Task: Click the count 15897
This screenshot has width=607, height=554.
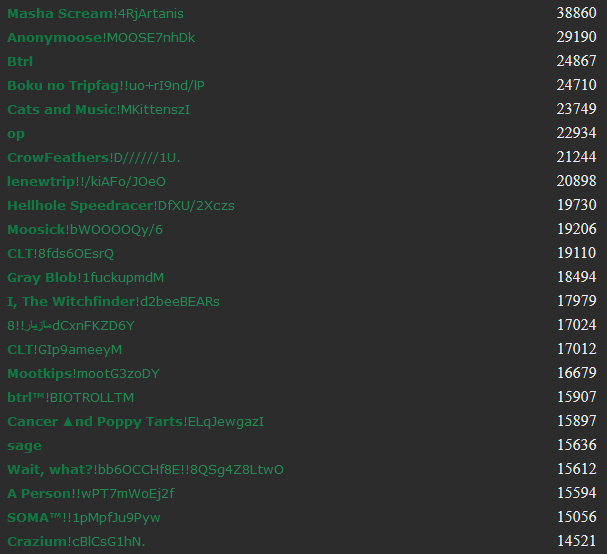Action: point(576,421)
